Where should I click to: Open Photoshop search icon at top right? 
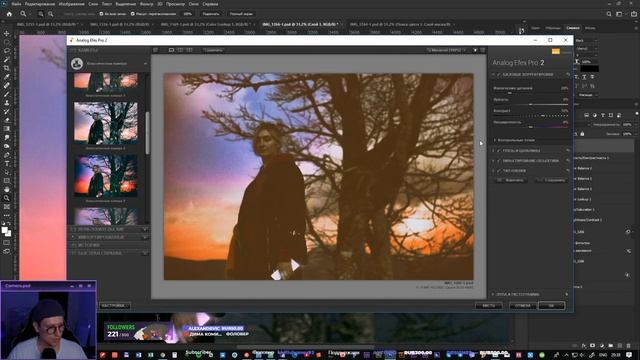tap(609, 14)
